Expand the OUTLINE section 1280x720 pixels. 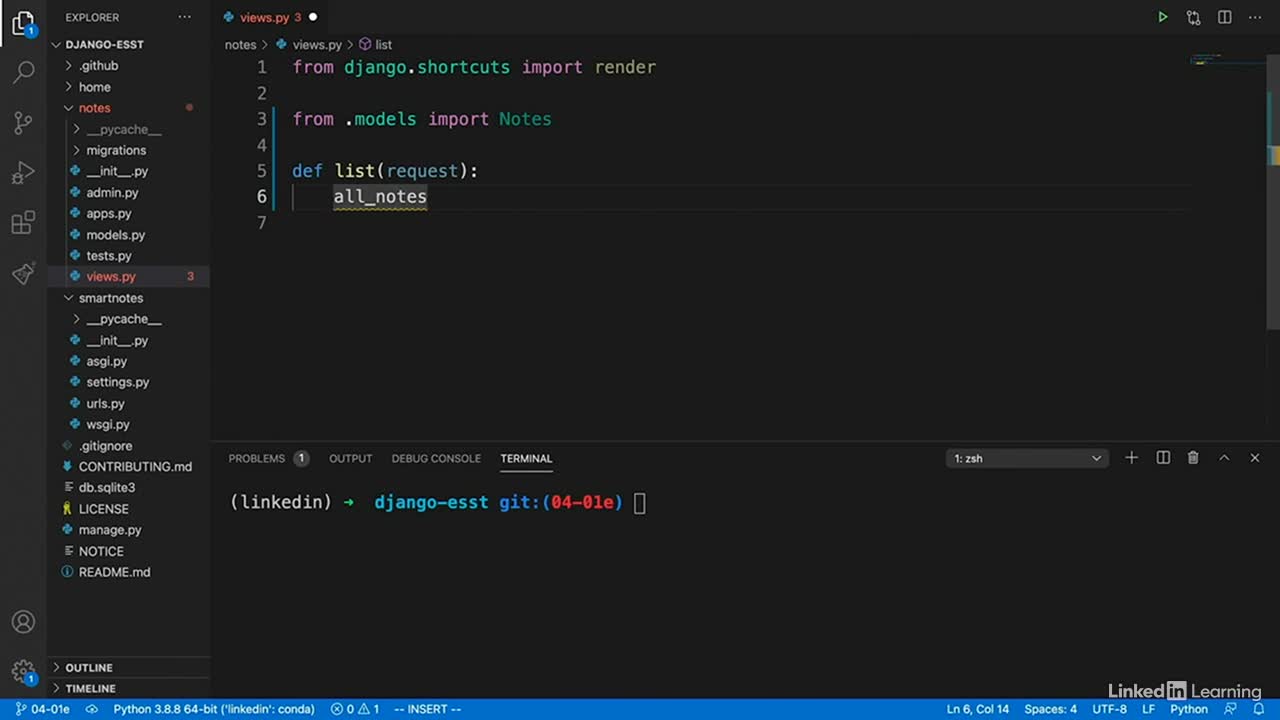88,667
